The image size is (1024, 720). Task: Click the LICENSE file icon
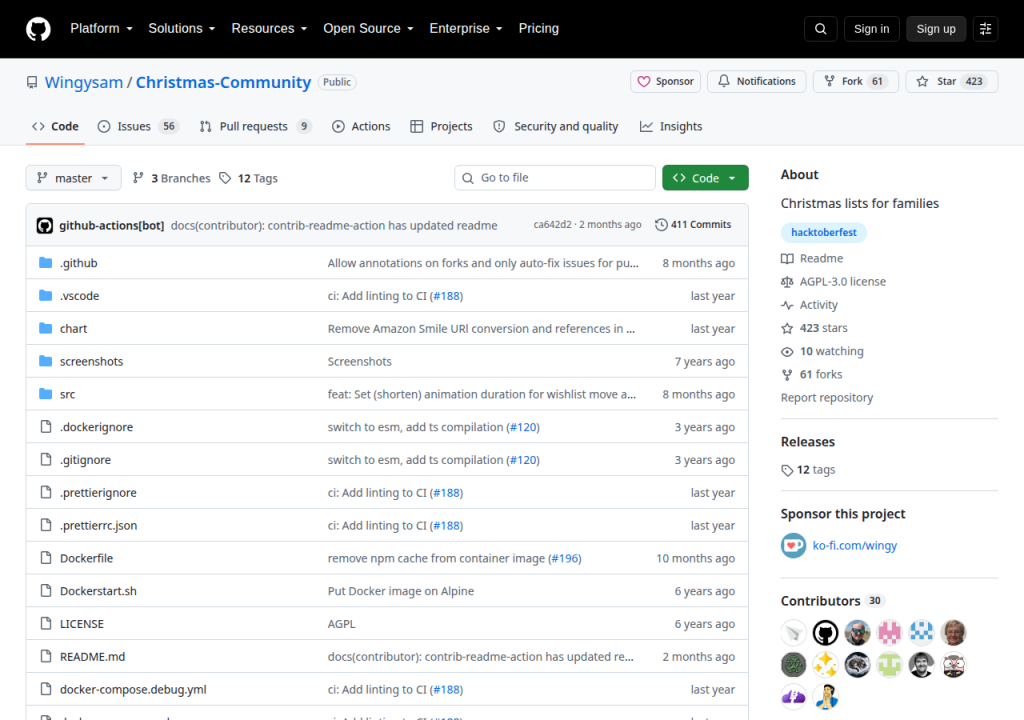coord(46,623)
